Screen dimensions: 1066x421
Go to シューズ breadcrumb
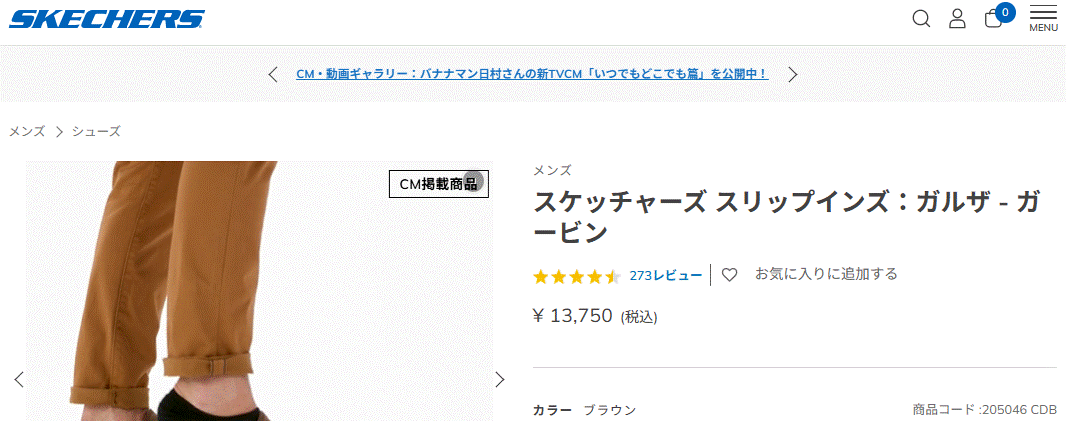(x=96, y=131)
